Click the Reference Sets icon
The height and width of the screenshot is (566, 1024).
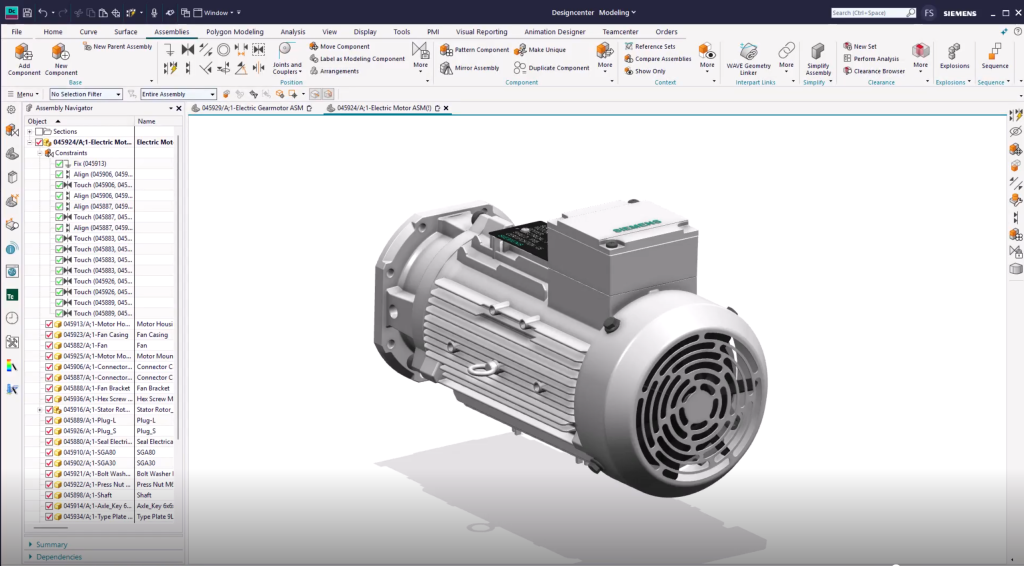[x=628, y=46]
